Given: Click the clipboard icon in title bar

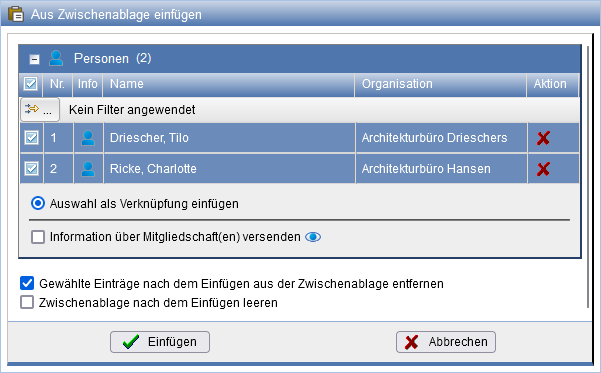Looking at the screenshot, I should pyautogui.click(x=16, y=14).
